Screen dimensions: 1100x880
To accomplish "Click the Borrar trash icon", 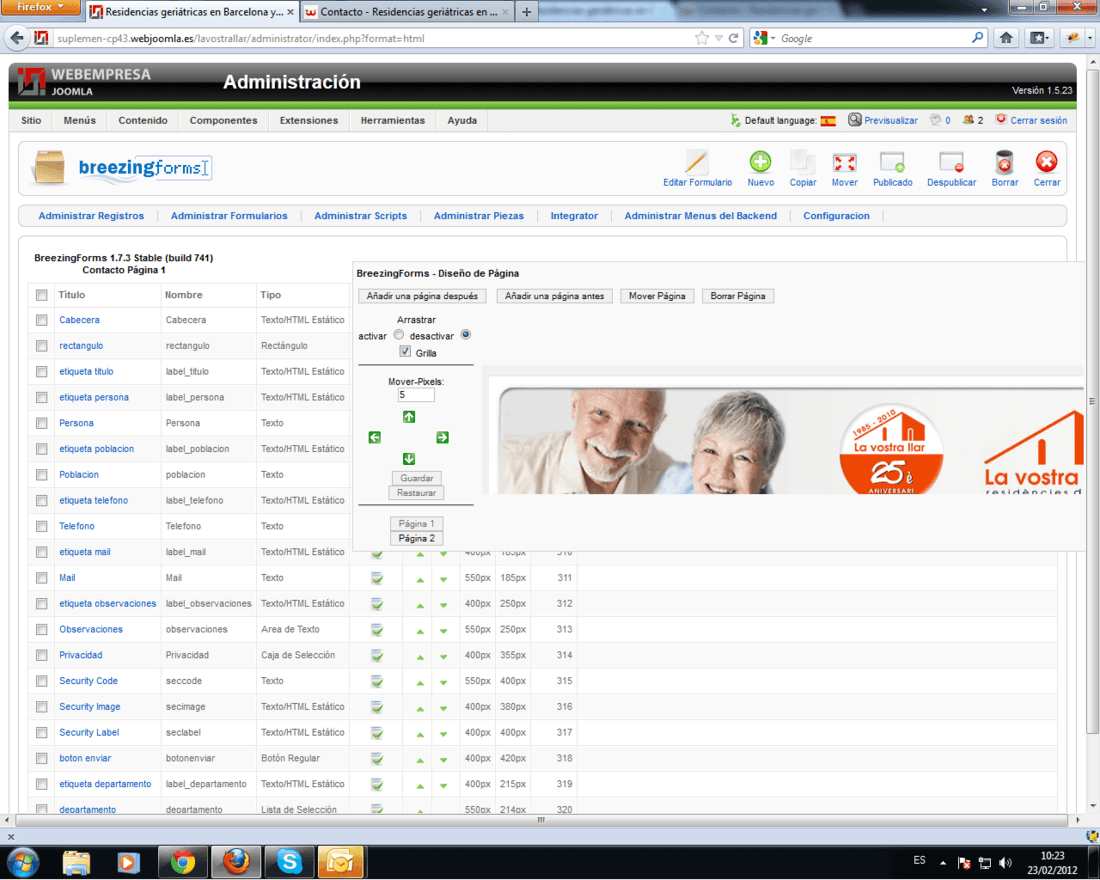I will click(1004, 162).
